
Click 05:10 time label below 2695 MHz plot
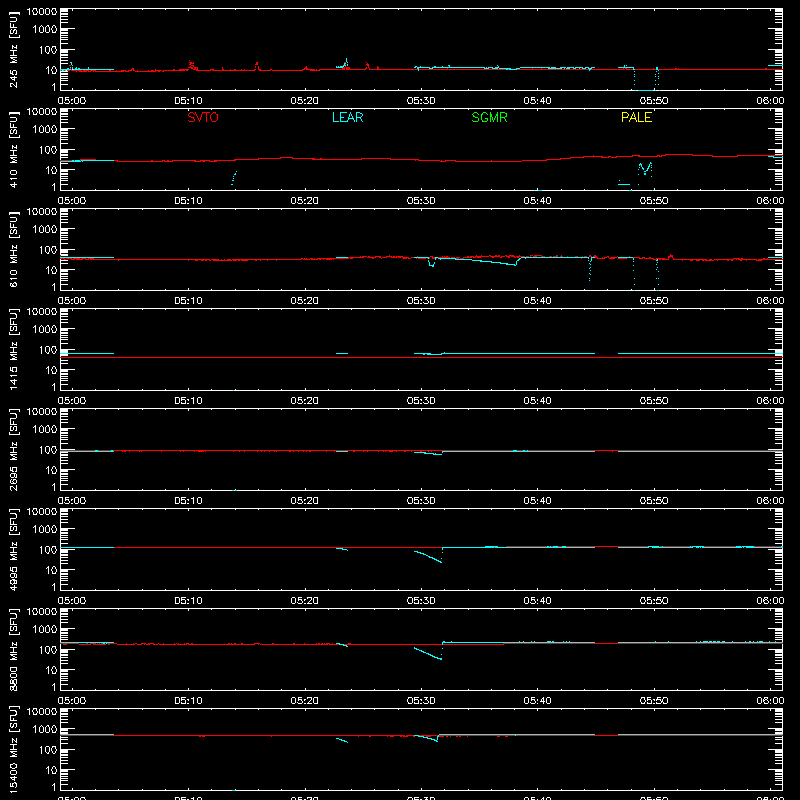[x=188, y=501]
